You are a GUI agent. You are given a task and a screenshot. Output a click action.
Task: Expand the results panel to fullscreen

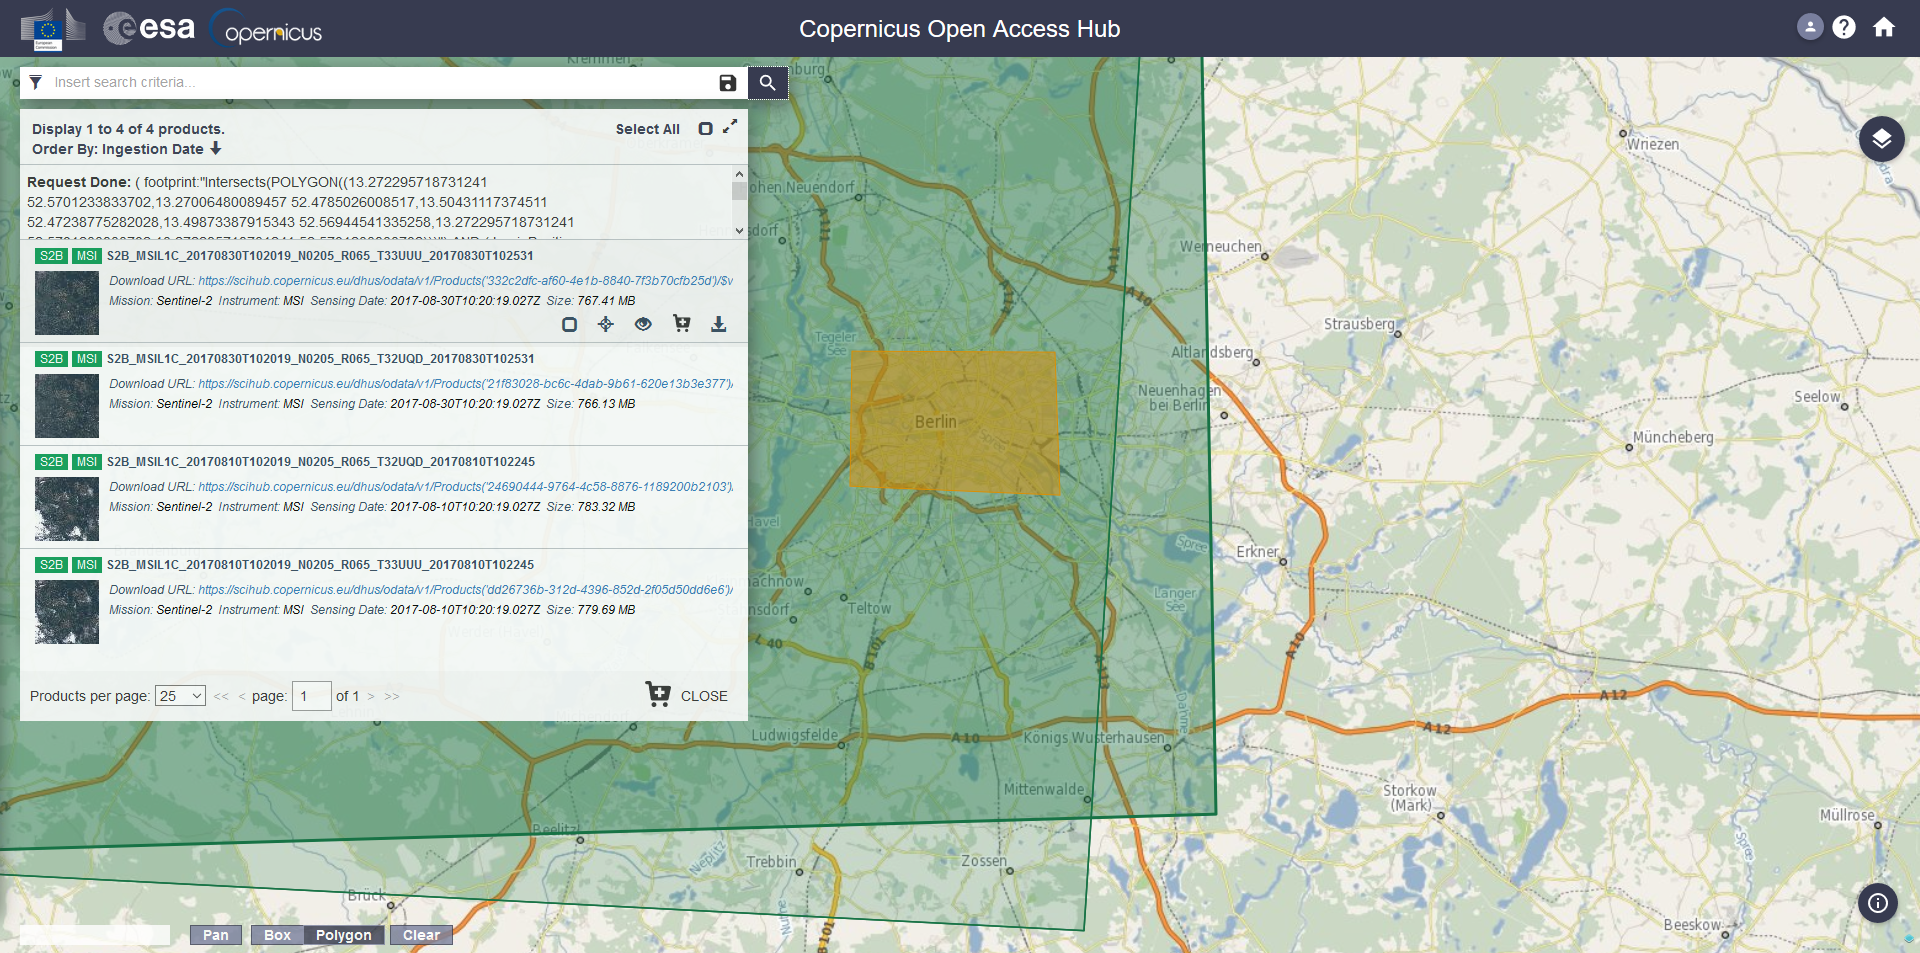[x=730, y=126]
